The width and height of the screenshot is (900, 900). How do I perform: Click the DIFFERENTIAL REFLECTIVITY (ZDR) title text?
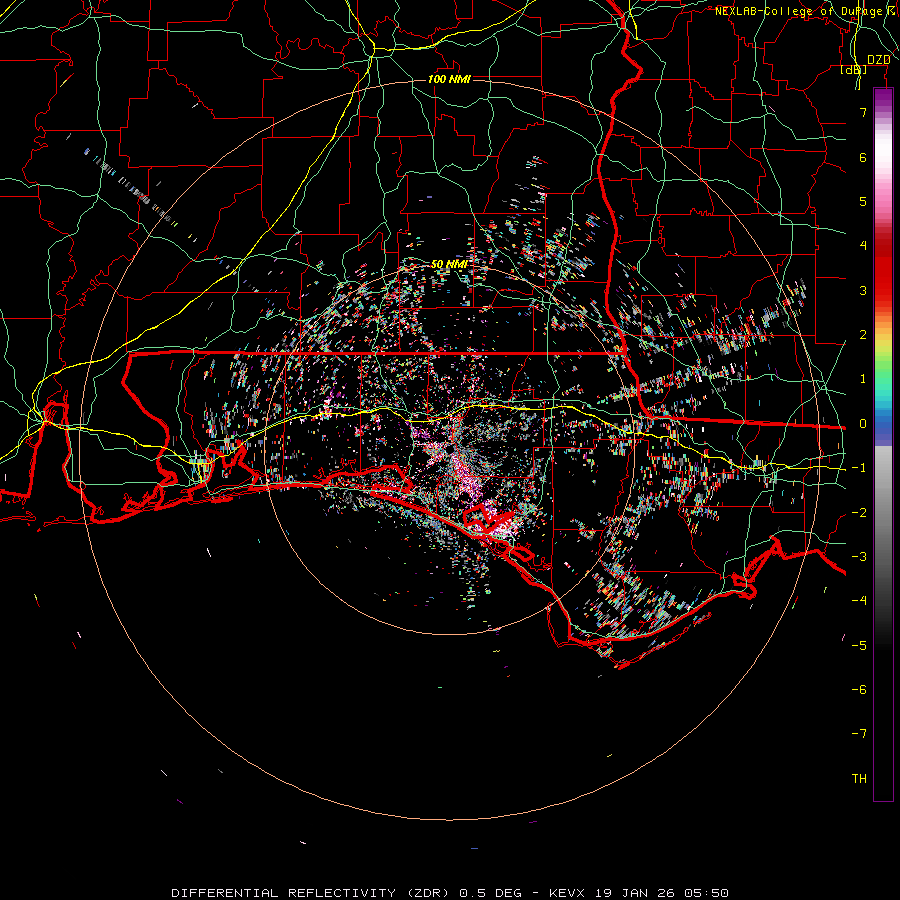coord(312,893)
